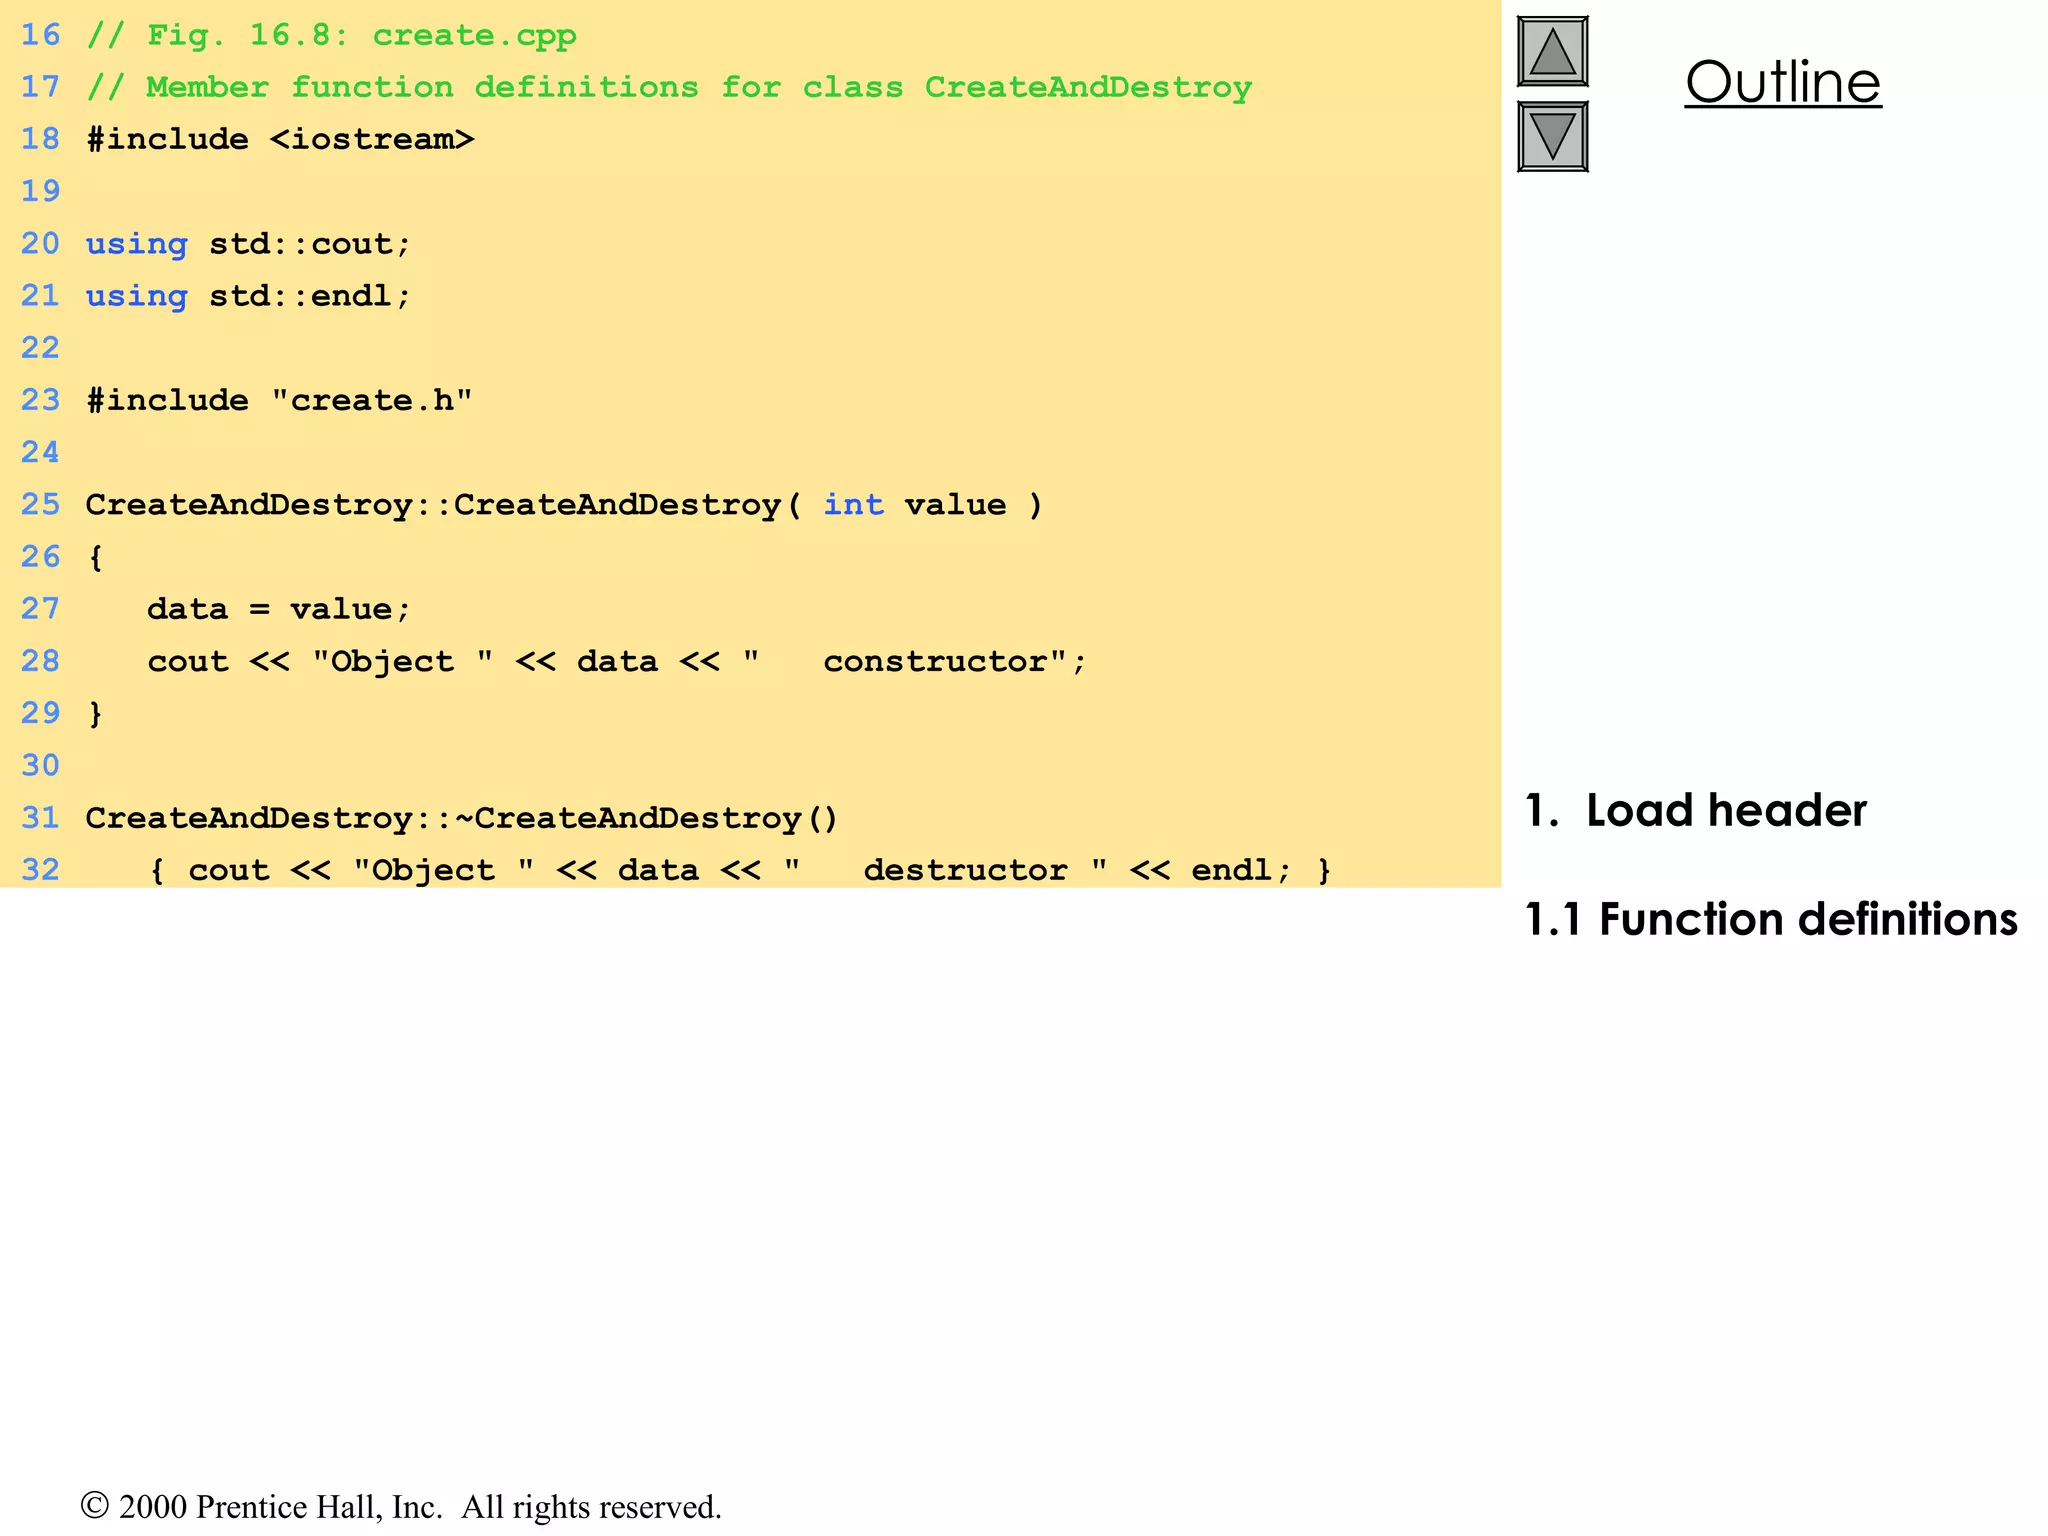Click the 'using std::endl;' statement
The width and height of the screenshot is (2048, 1536).
[x=248, y=296]
